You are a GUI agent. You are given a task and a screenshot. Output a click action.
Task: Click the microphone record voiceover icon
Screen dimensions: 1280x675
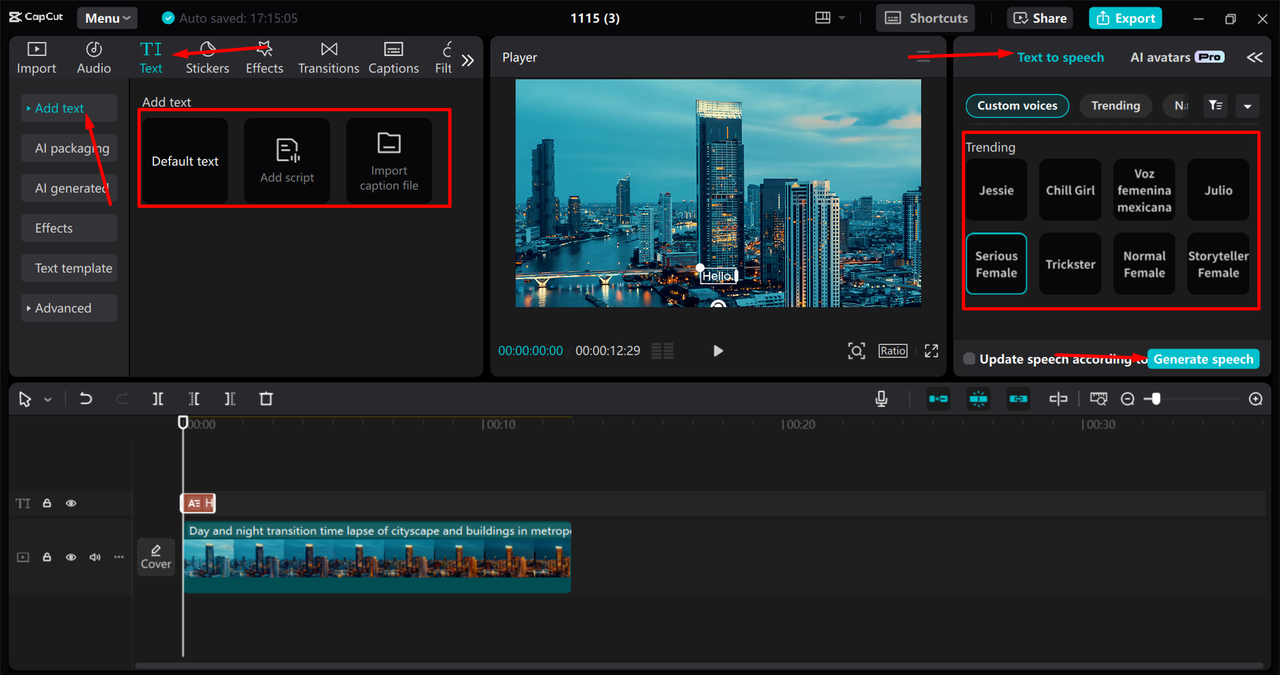[881, 399]
